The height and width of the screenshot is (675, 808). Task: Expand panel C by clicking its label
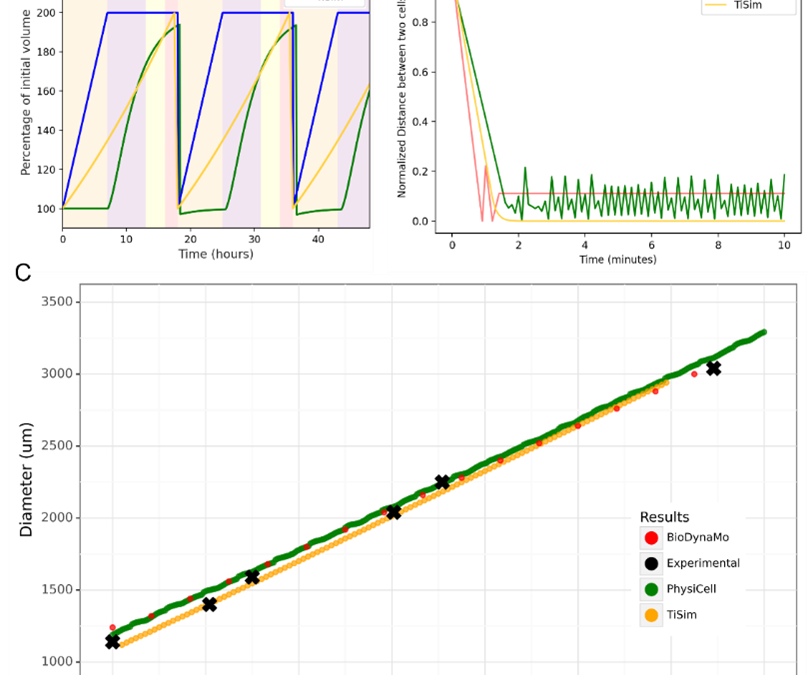[21, 273]
